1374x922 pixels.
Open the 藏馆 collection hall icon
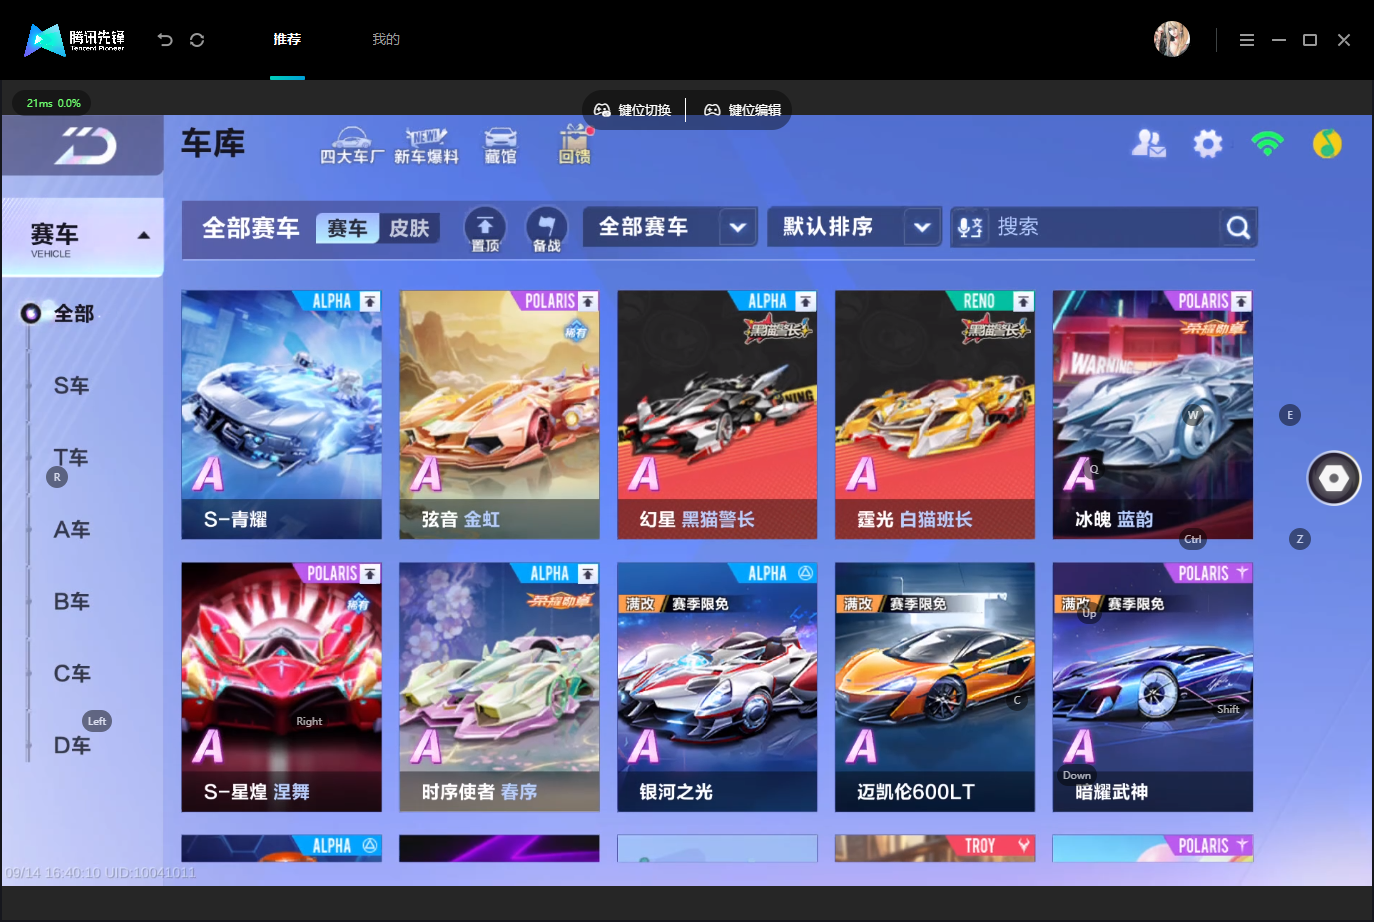point(500,145)
